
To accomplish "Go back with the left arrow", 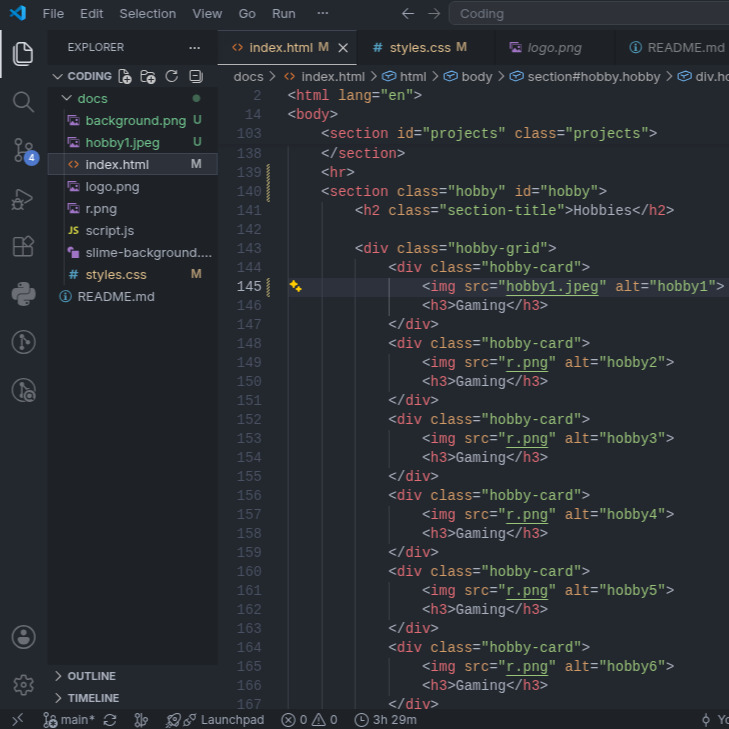I will pyautogui.click(x=408, y=13).
